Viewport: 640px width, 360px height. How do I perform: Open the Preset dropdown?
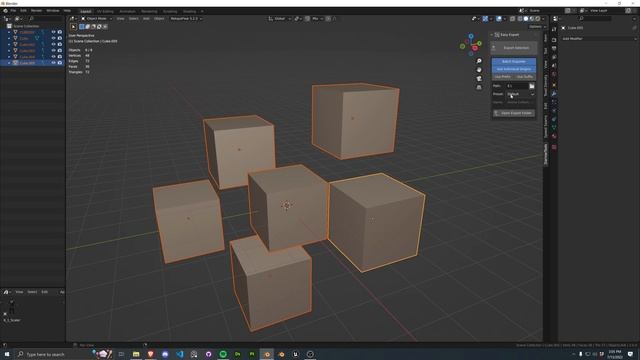click(520, 94)
